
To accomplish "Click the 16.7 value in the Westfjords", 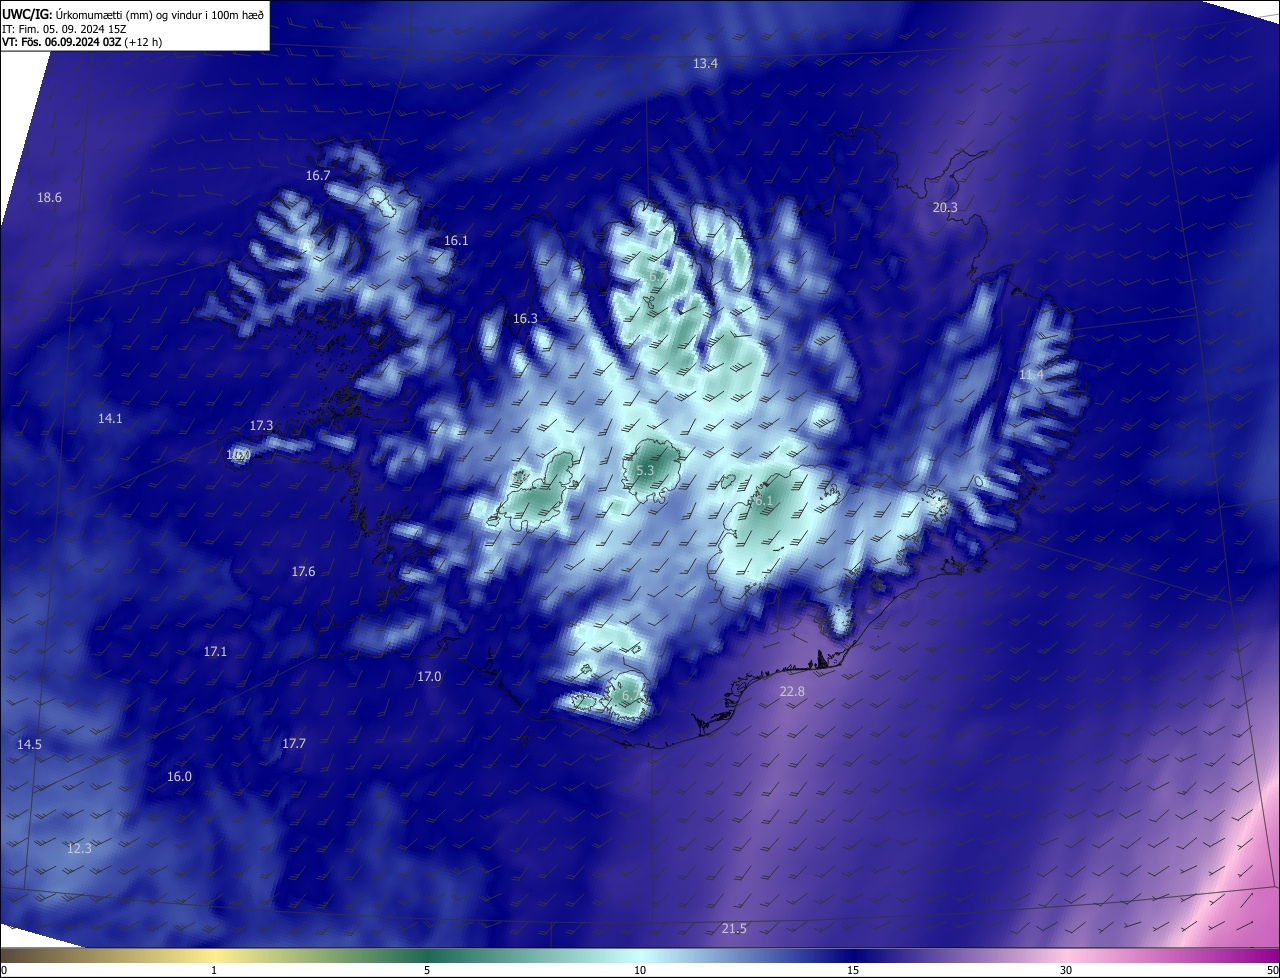I will 318,175.
